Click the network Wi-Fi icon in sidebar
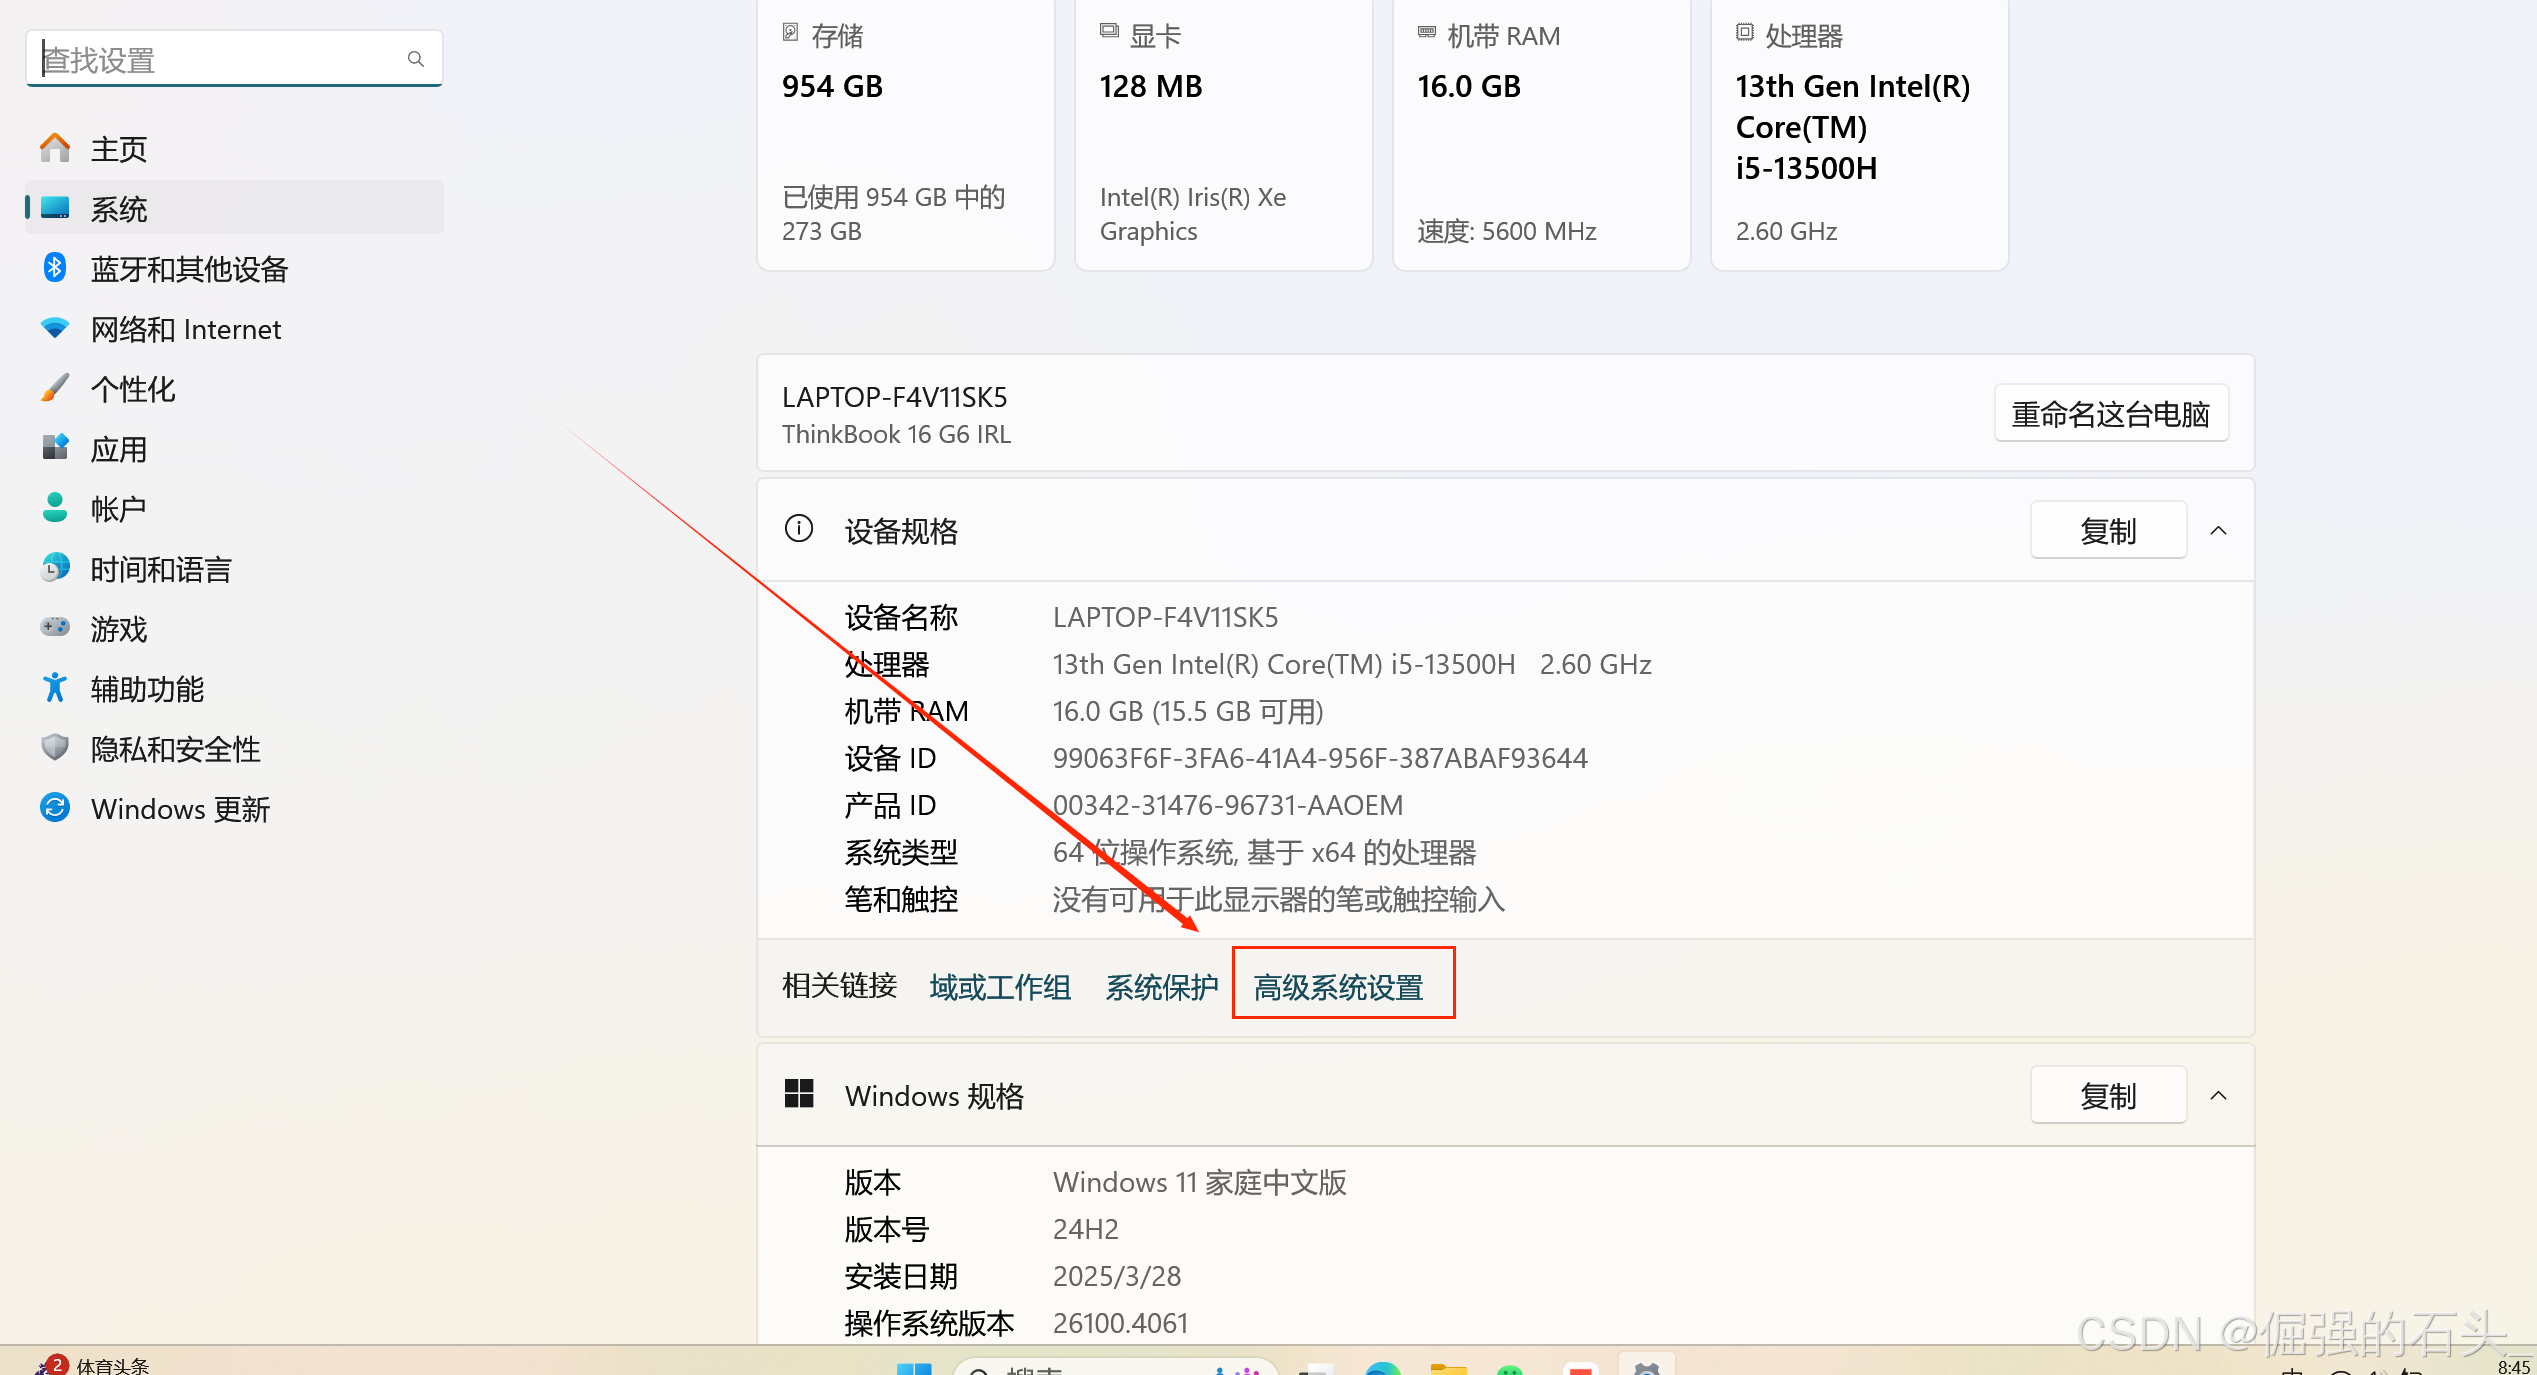 55,328
